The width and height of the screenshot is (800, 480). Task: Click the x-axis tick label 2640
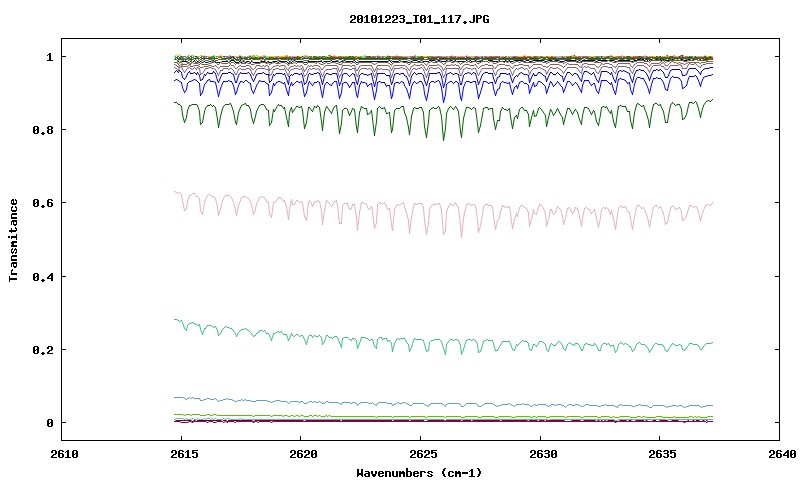783,454
